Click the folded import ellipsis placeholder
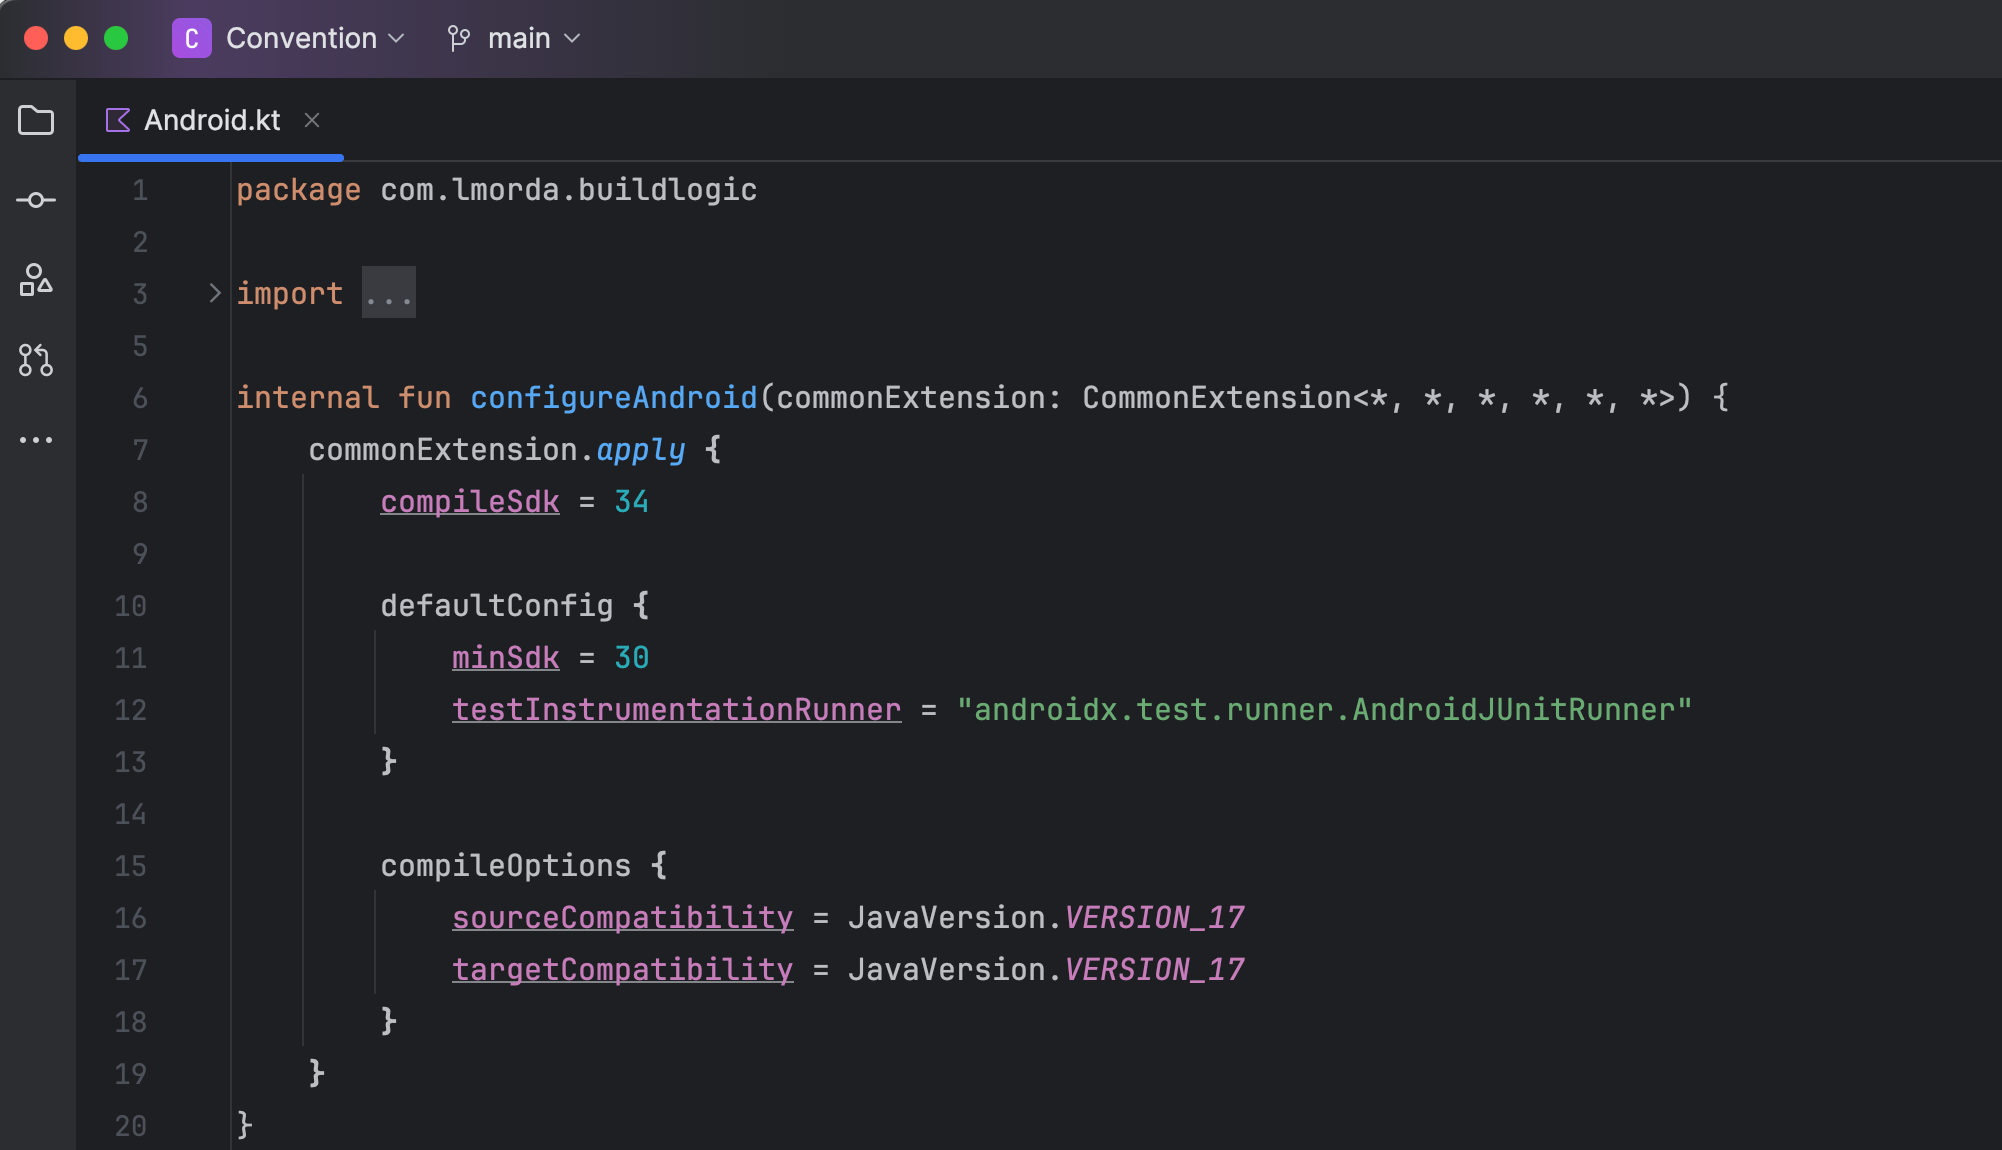 point(388,293)
